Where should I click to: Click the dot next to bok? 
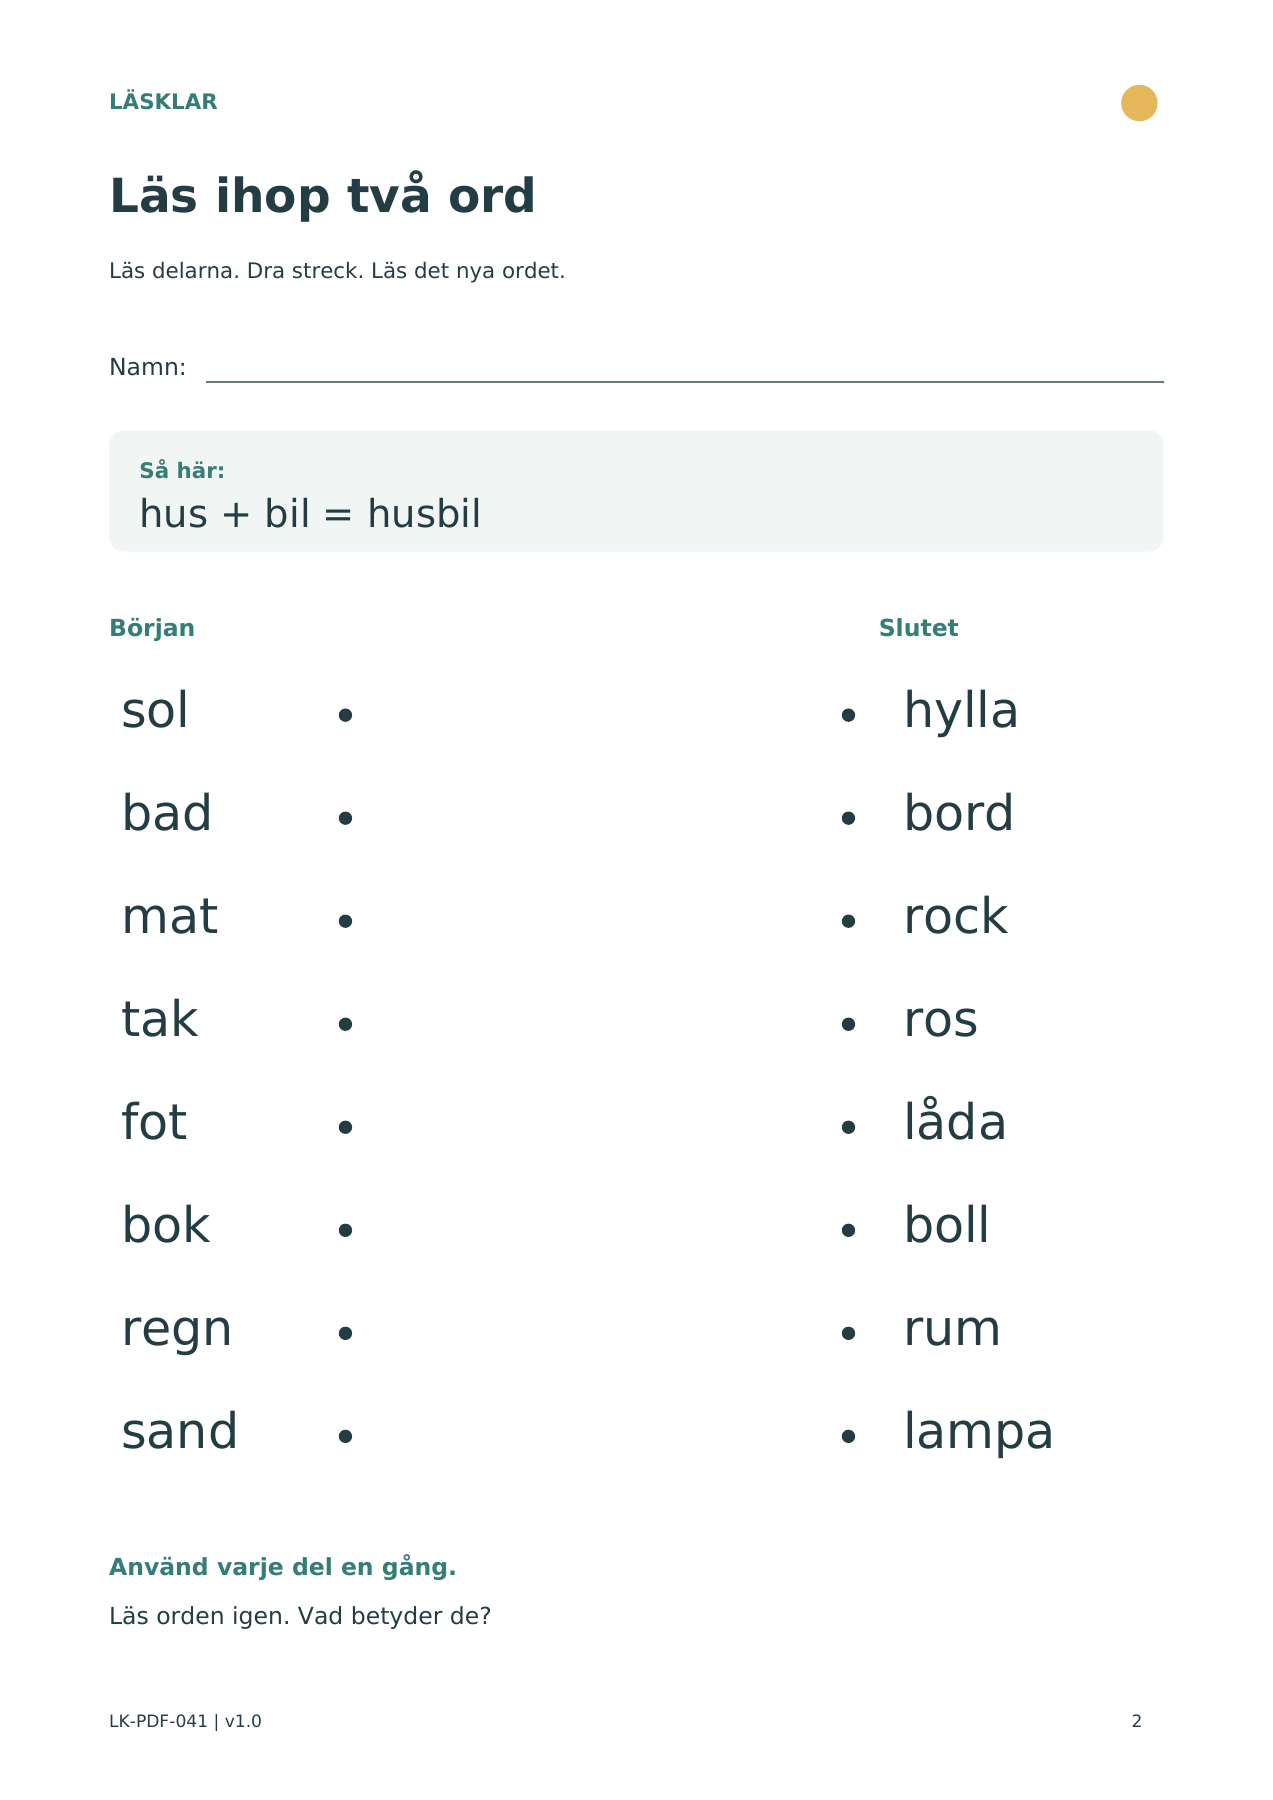[x=345, y=1230]
